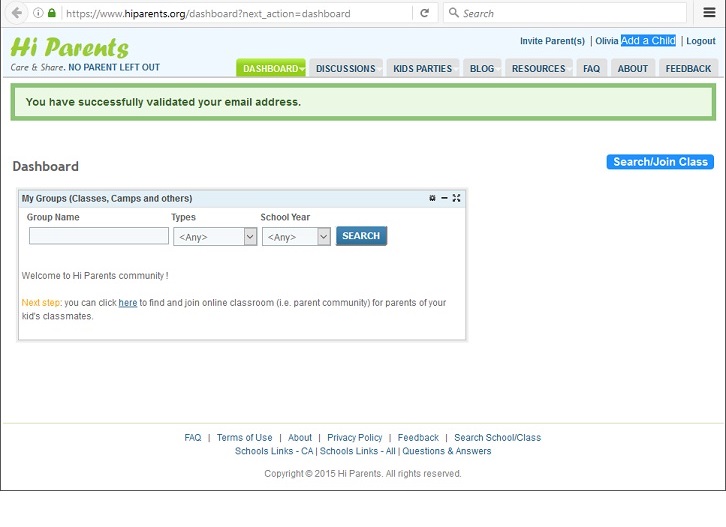This screenshot has width=726, height=527.
Task: Log out using the Logout link
Action: pos(701,41)
